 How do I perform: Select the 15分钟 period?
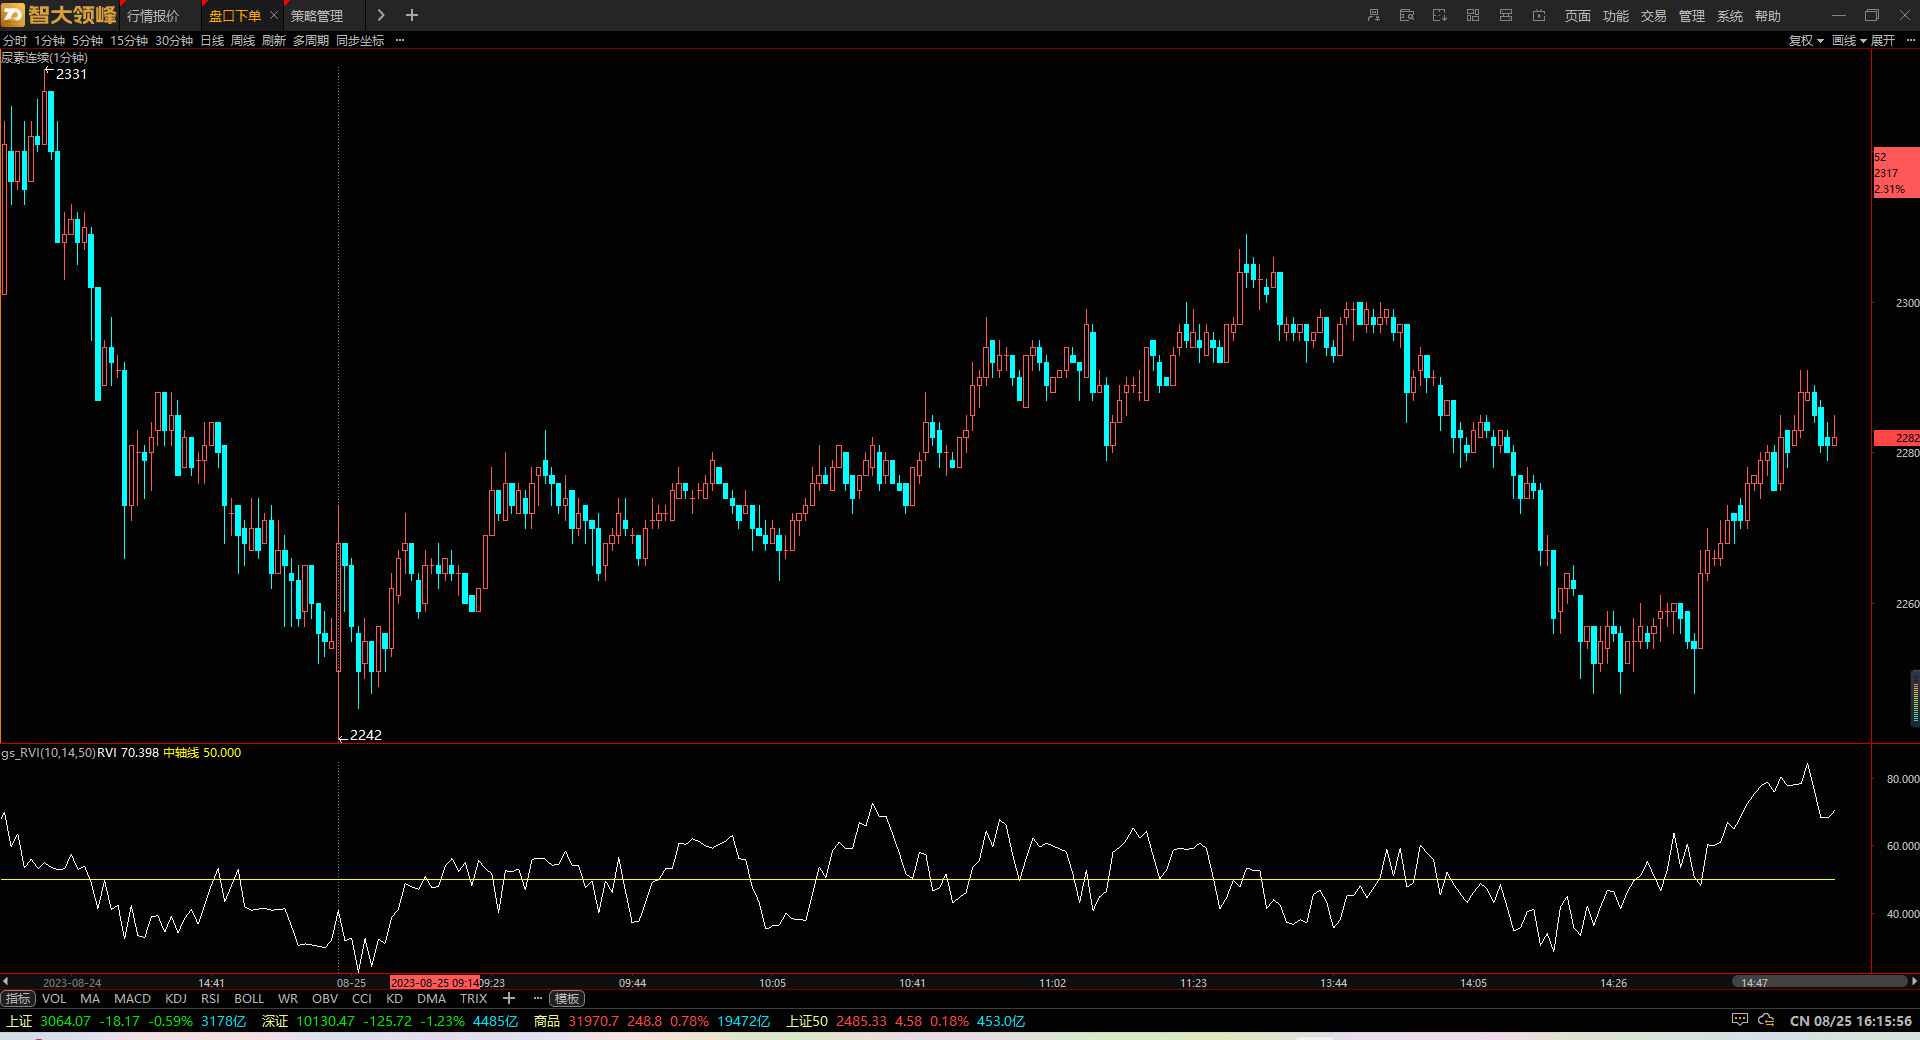(x=129, y=40)
